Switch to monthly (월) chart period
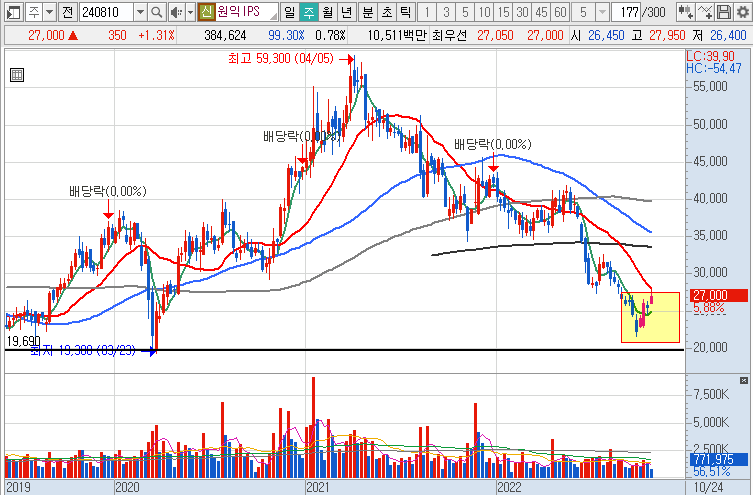Screen dimensions: 753x495 328,12
